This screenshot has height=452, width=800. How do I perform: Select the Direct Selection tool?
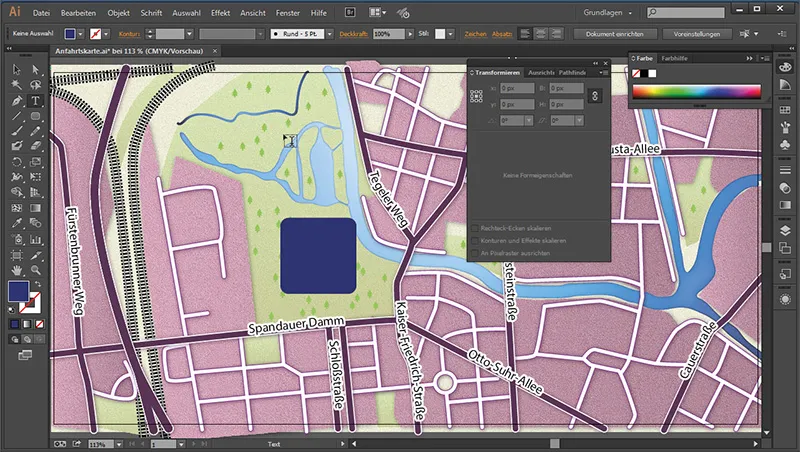[x=35, y=69]
